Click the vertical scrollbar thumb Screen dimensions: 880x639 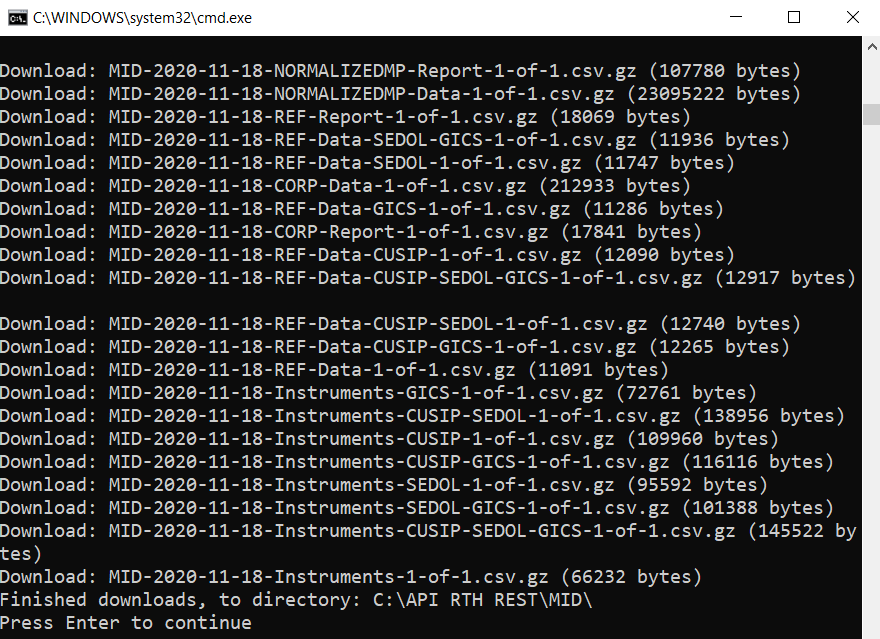click(872, 114)
